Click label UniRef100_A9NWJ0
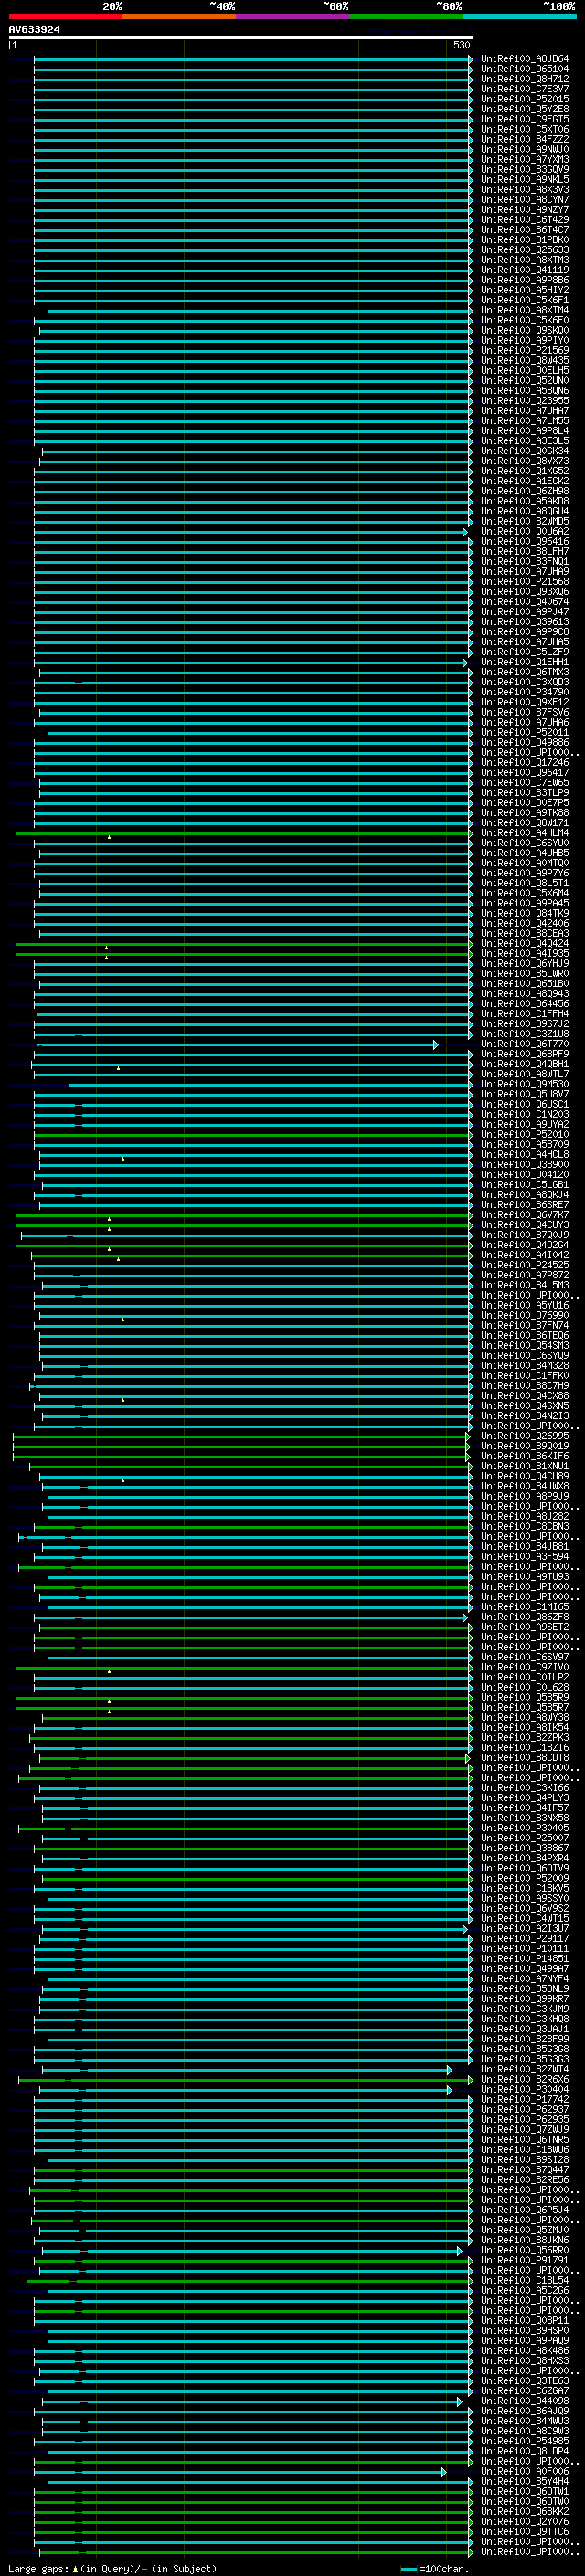Screen dimensions: 585x2576 [x=525, y=149]
